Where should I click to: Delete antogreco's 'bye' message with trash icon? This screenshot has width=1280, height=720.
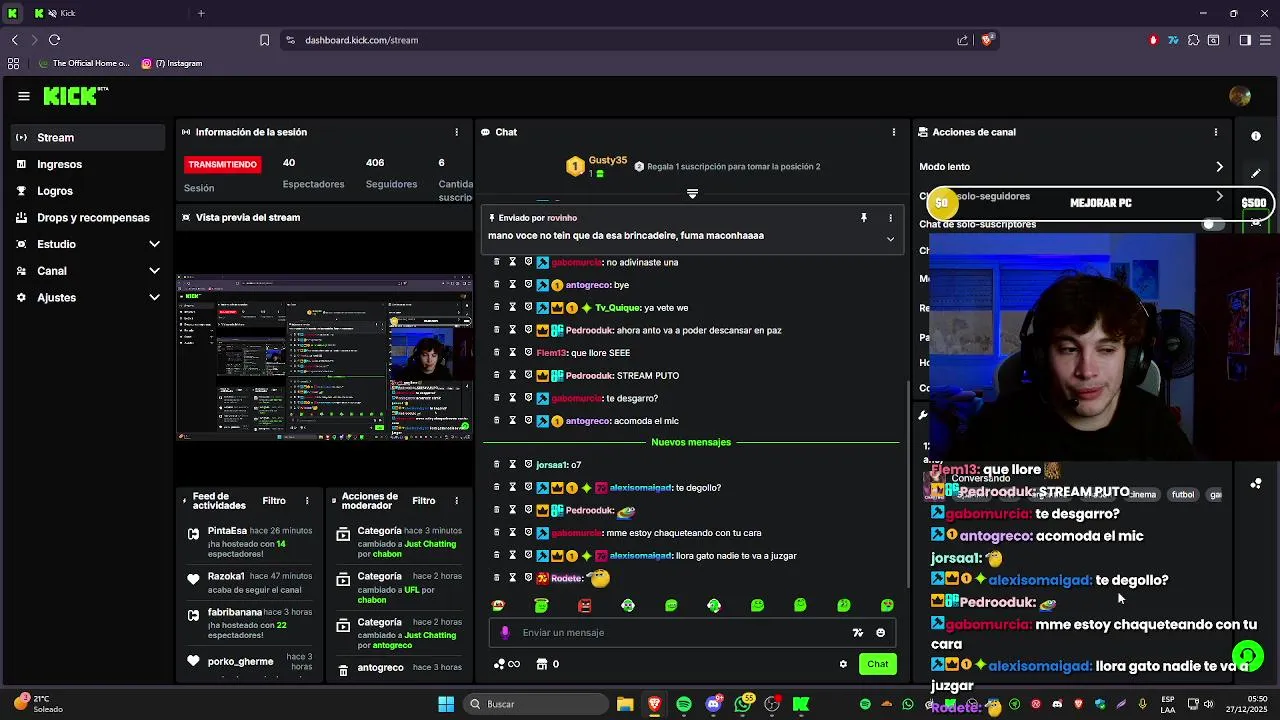(496, 285)
